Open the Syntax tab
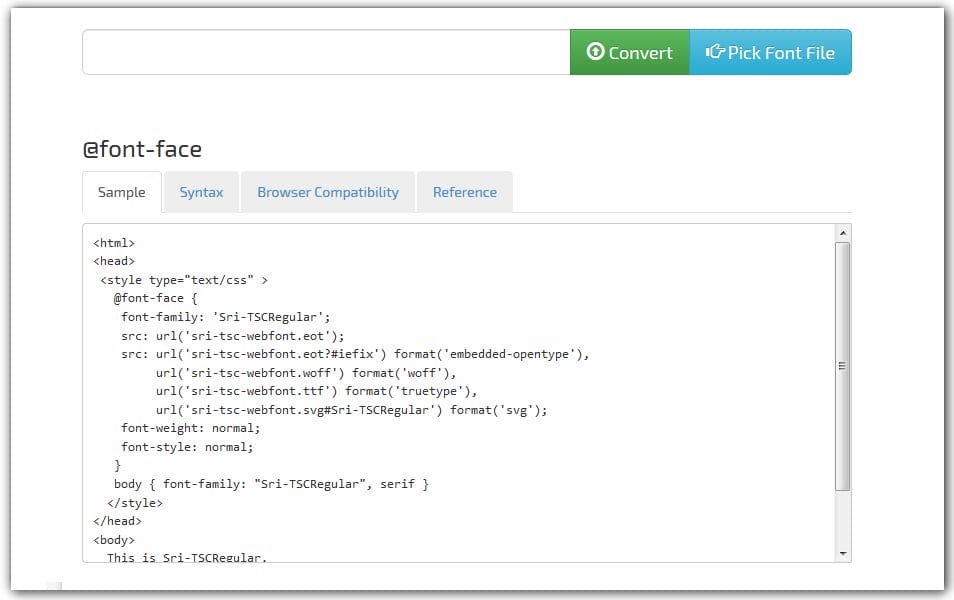The width and height of the screenshot is (954, 600). click(201, 192)
